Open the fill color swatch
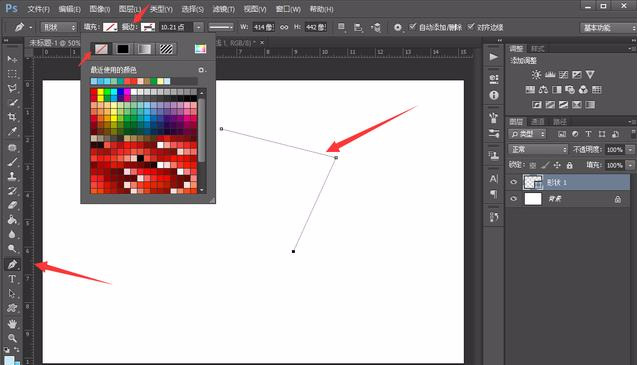Viewport: 637px width, 365px height. (110, 27)
